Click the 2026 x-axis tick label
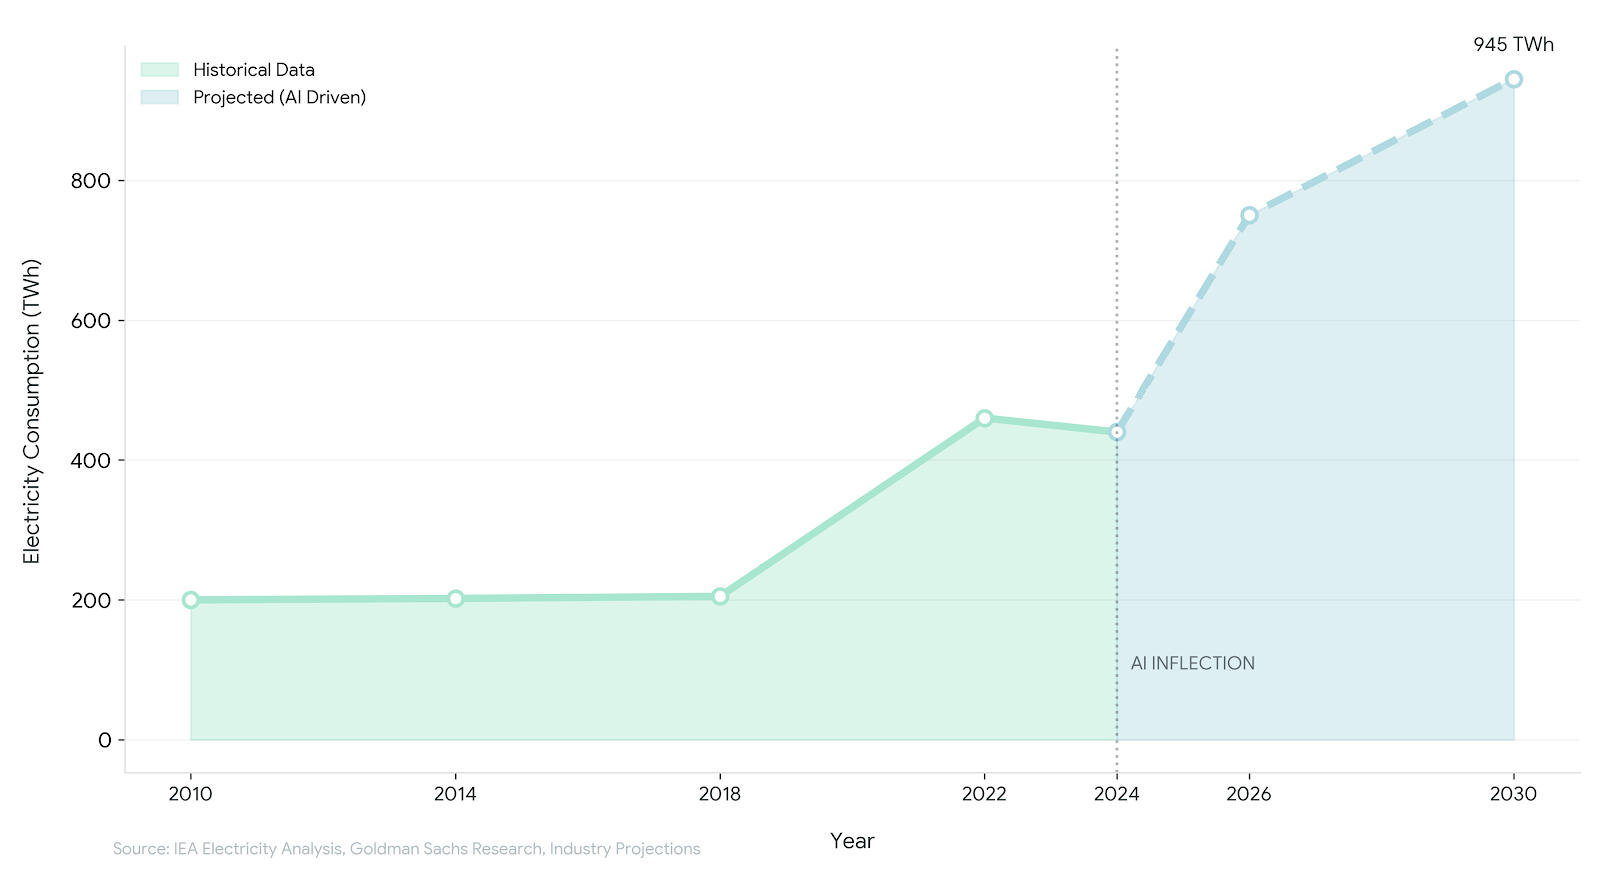 tap(1249, 794)
